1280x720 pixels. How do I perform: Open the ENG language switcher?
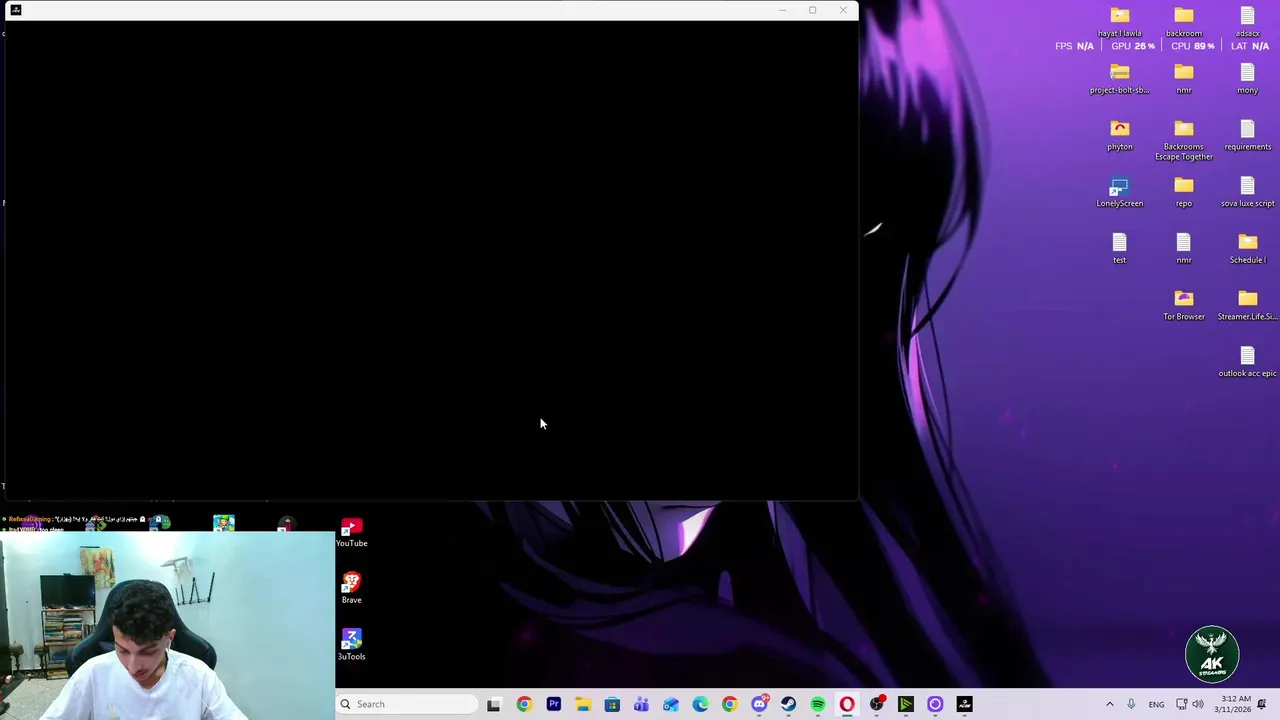point(1156,704)
